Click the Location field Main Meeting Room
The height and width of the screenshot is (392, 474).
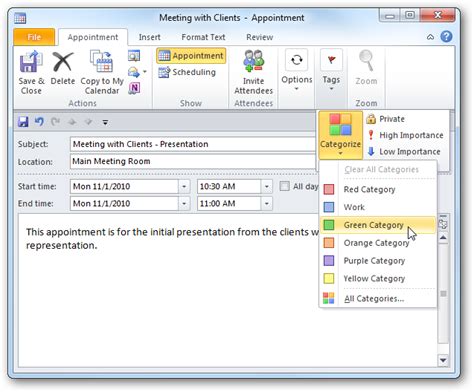(193, 161)
